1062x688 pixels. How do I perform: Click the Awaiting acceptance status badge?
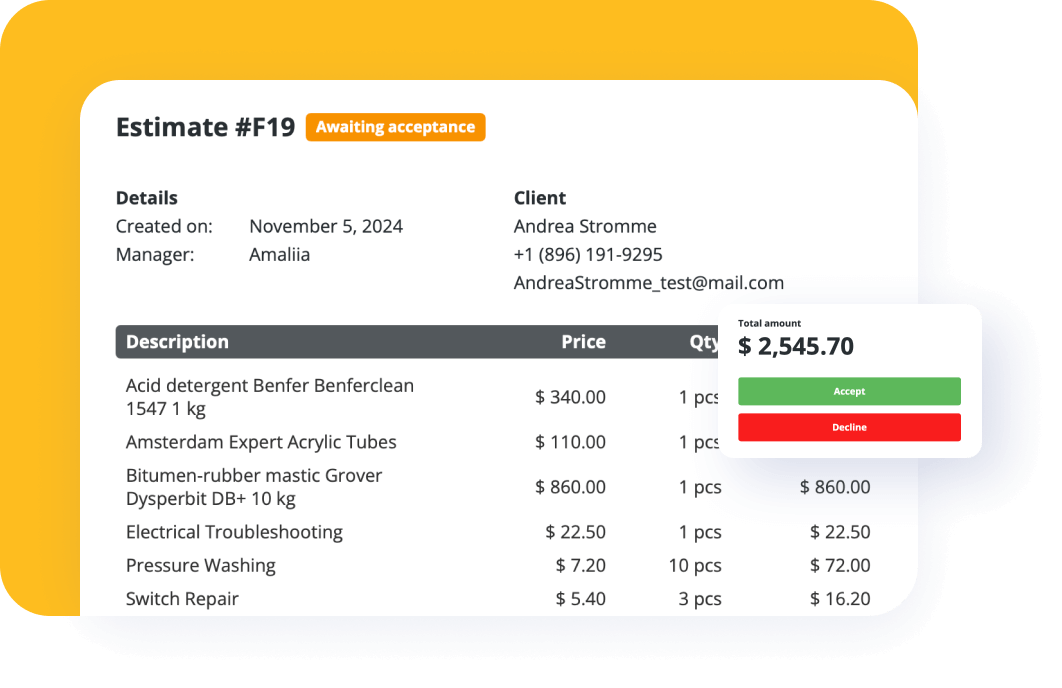pyautogui.click(x=395, y=127)
